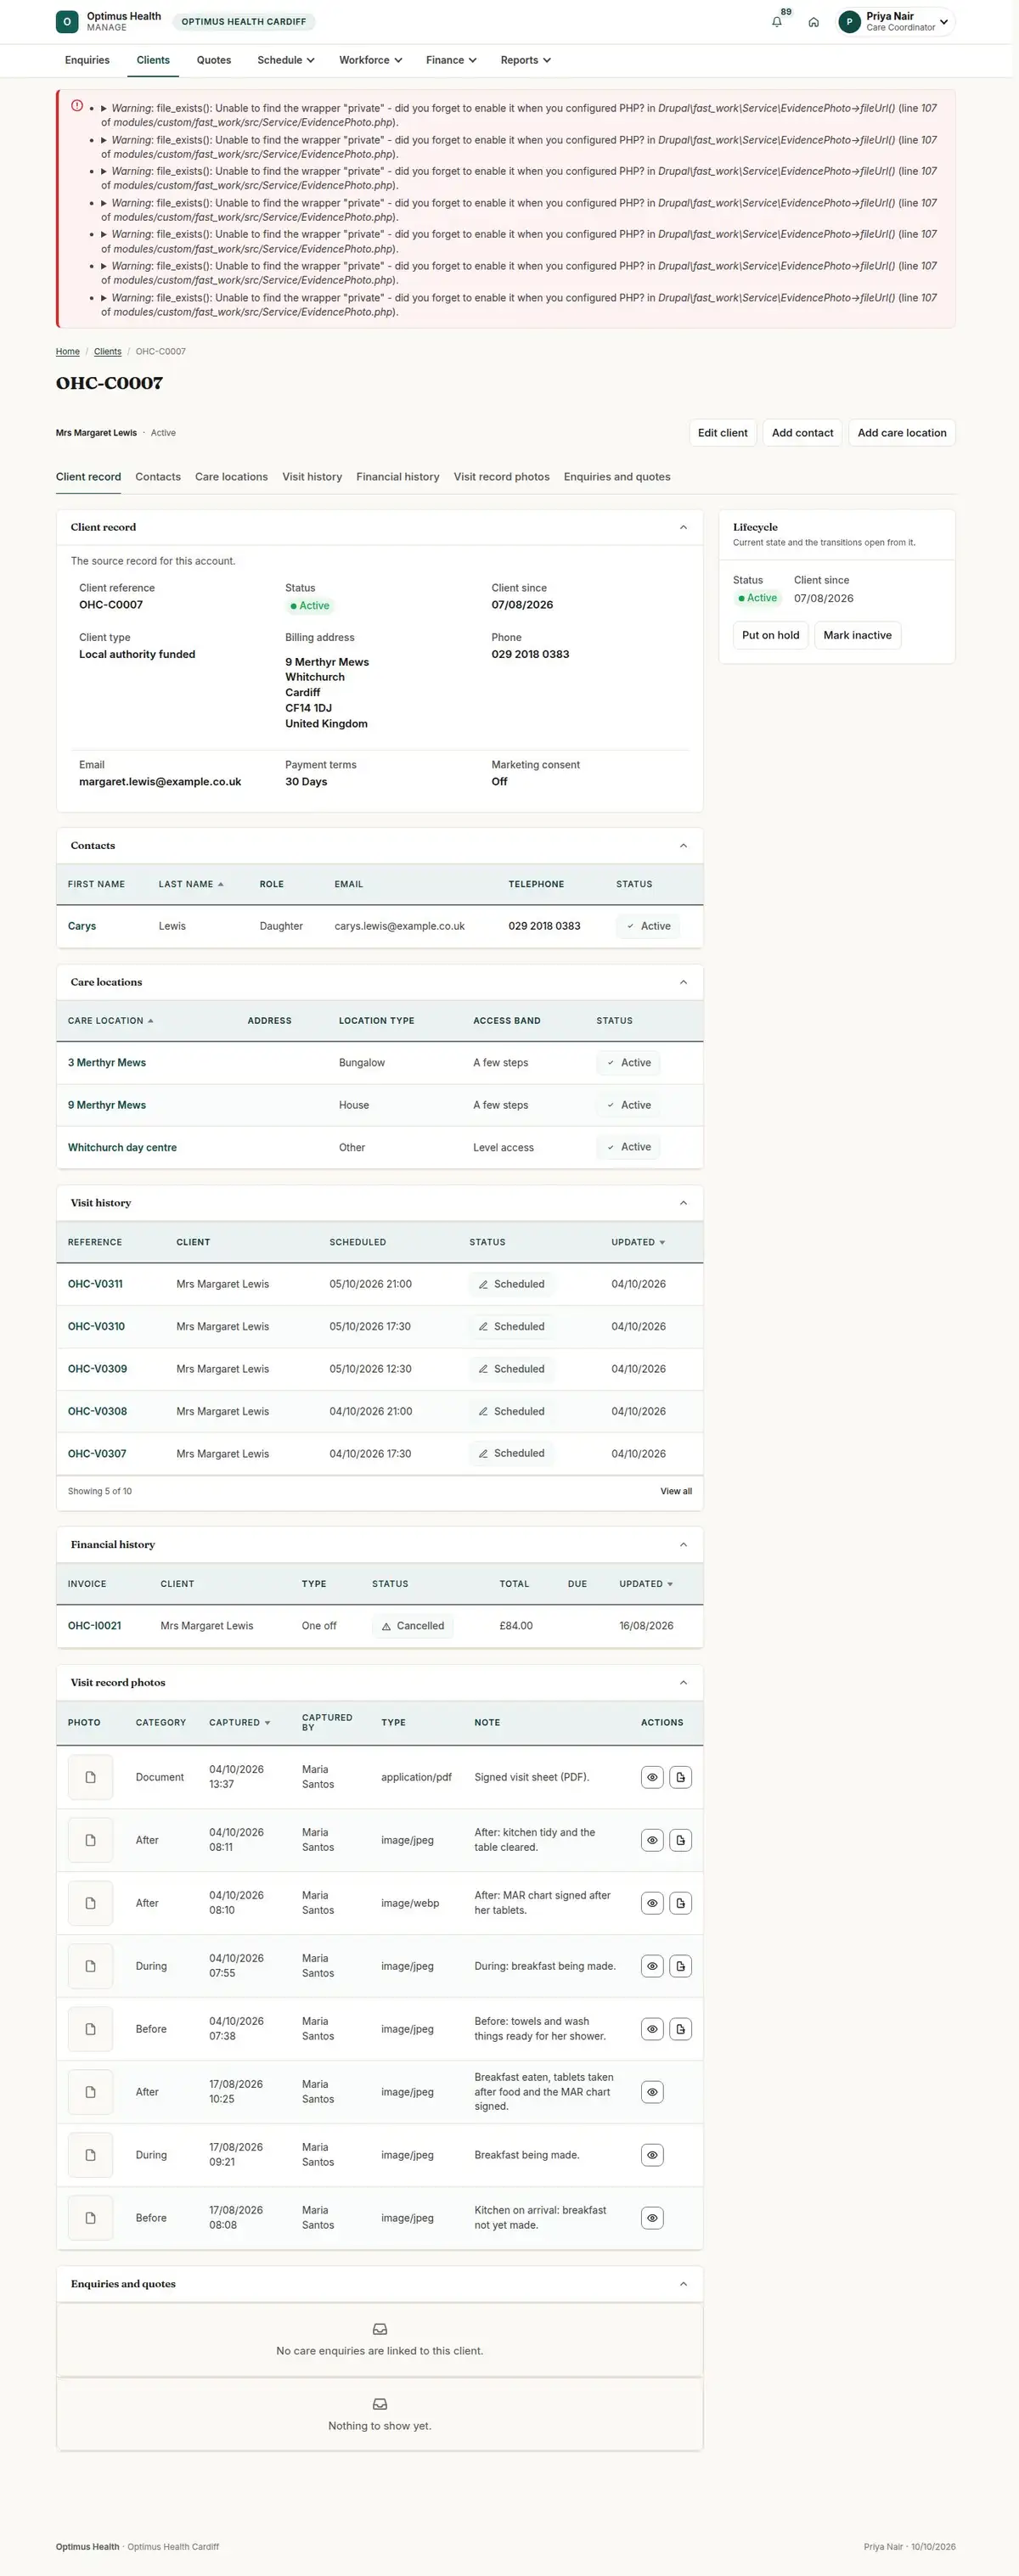The height and width of the screenshot is (2576, 1019).
Task: Open thumbnail of 04/10/2026 08:11 photo
Action: tap(90, 1840)
